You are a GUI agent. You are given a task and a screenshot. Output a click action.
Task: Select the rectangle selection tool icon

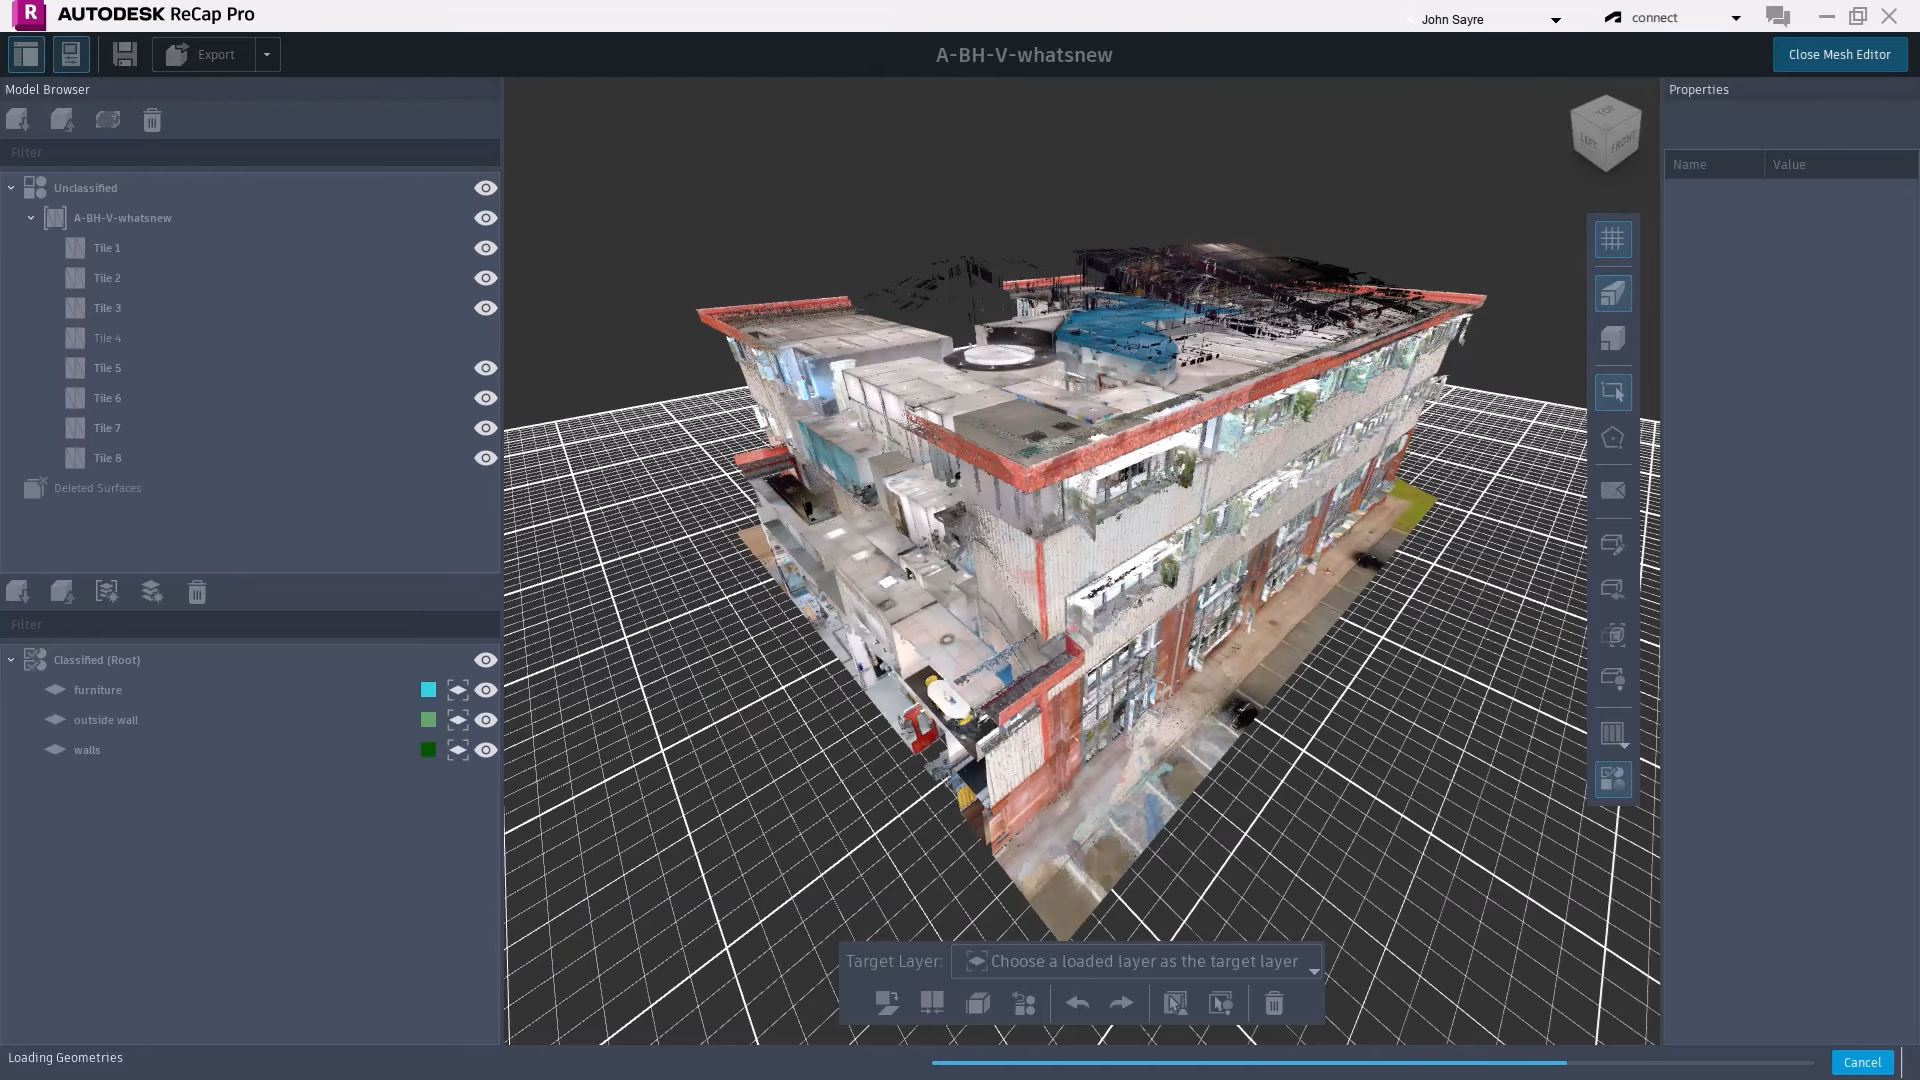coord(1612,392)
